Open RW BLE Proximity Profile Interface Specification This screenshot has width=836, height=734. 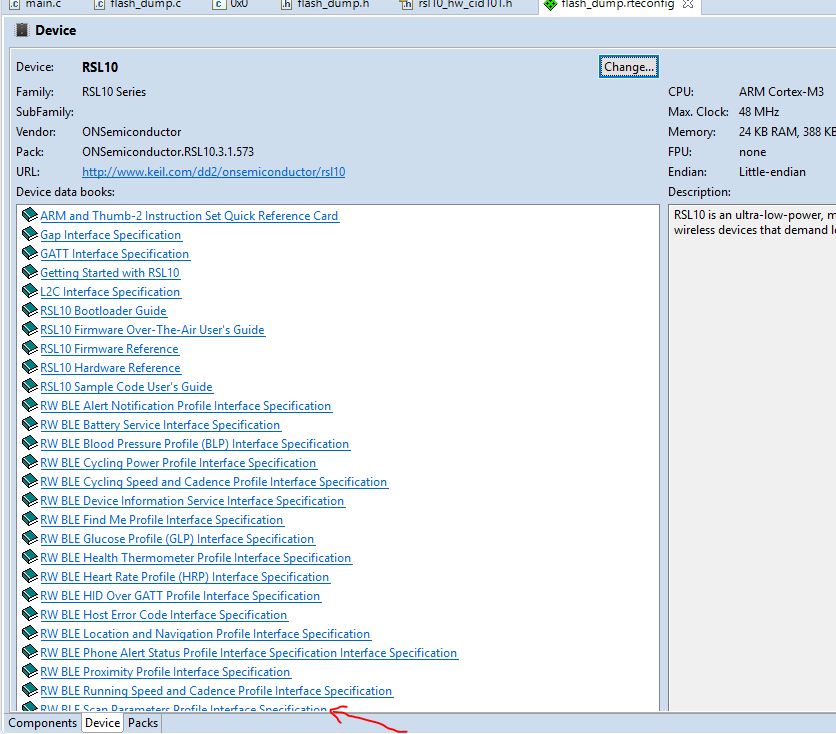[165, 672]
